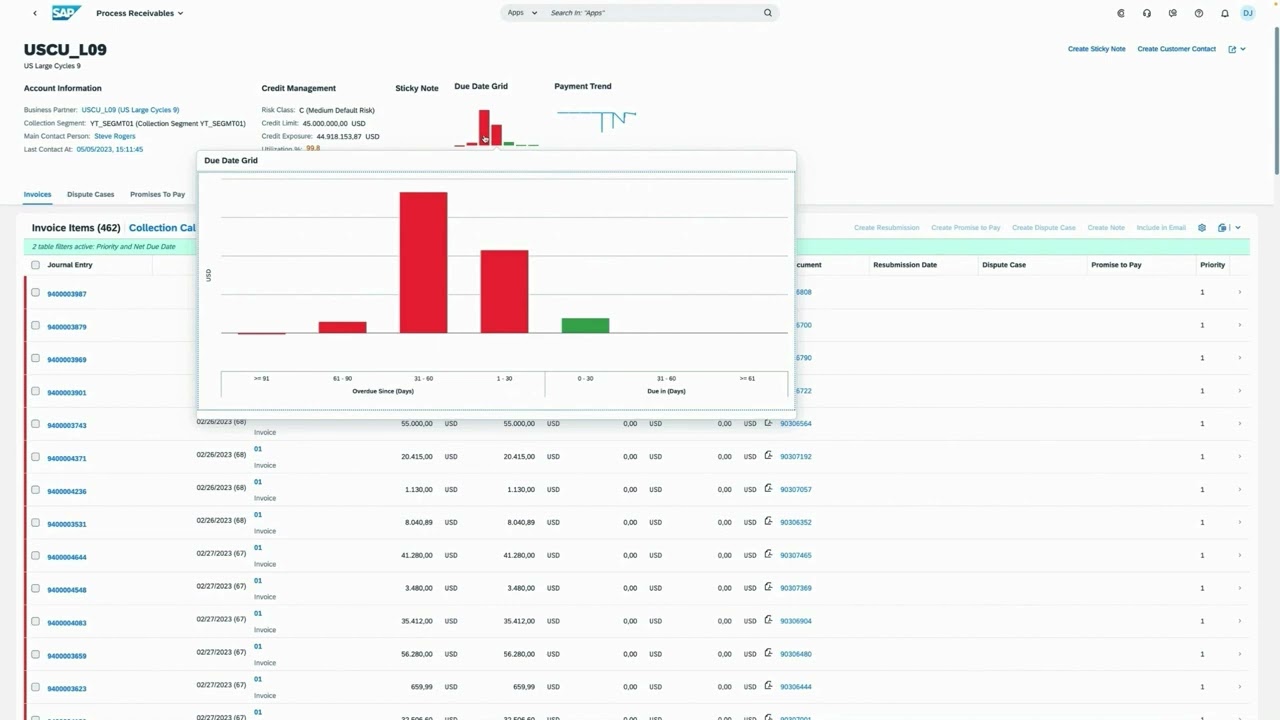Viewport: 1280px width, 720px height.
Task: Open the feedback chat icon
Action: [1173, 13]
